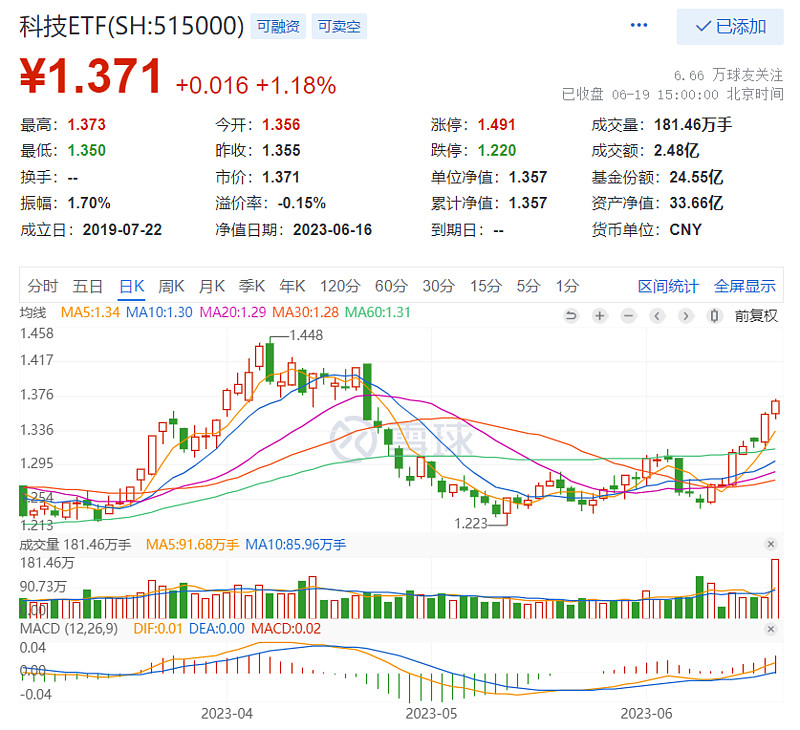This screenshot has height=730, width=800.
Task: Switch to the 周K weekly candlestick tab
Action: (171, 285)
